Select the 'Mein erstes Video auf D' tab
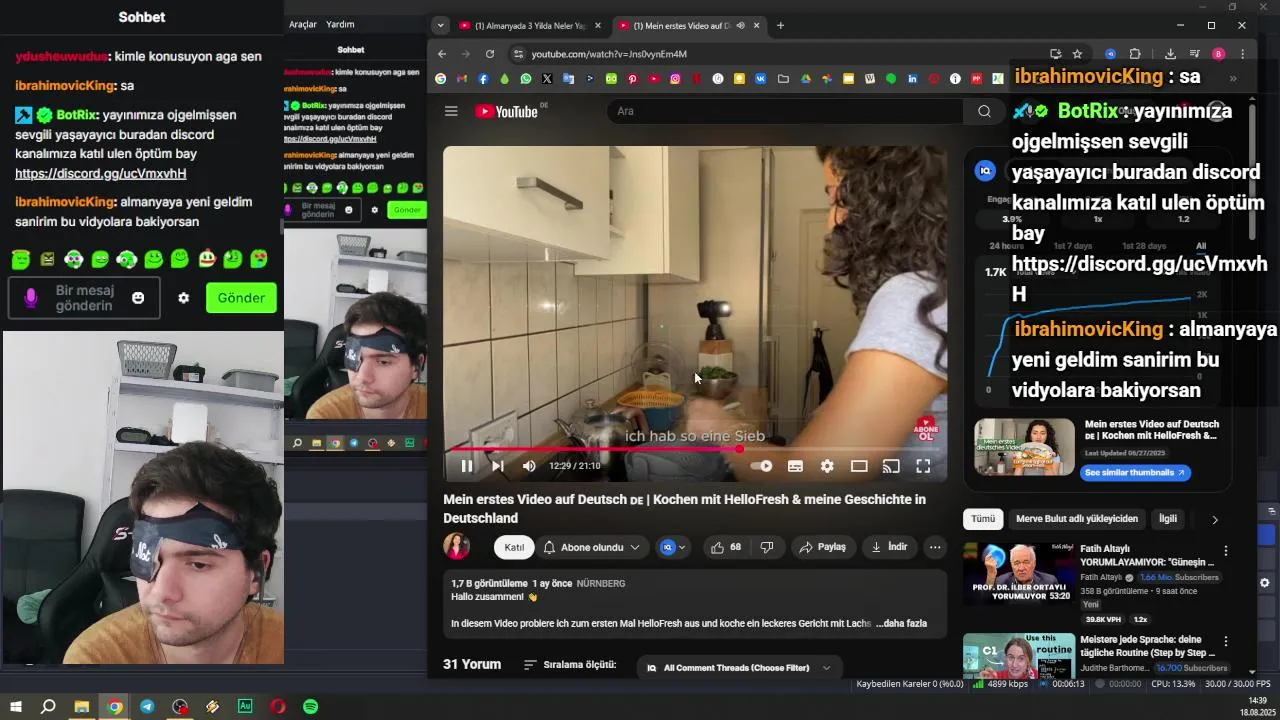1280x720 pixels. coord(688,25)
